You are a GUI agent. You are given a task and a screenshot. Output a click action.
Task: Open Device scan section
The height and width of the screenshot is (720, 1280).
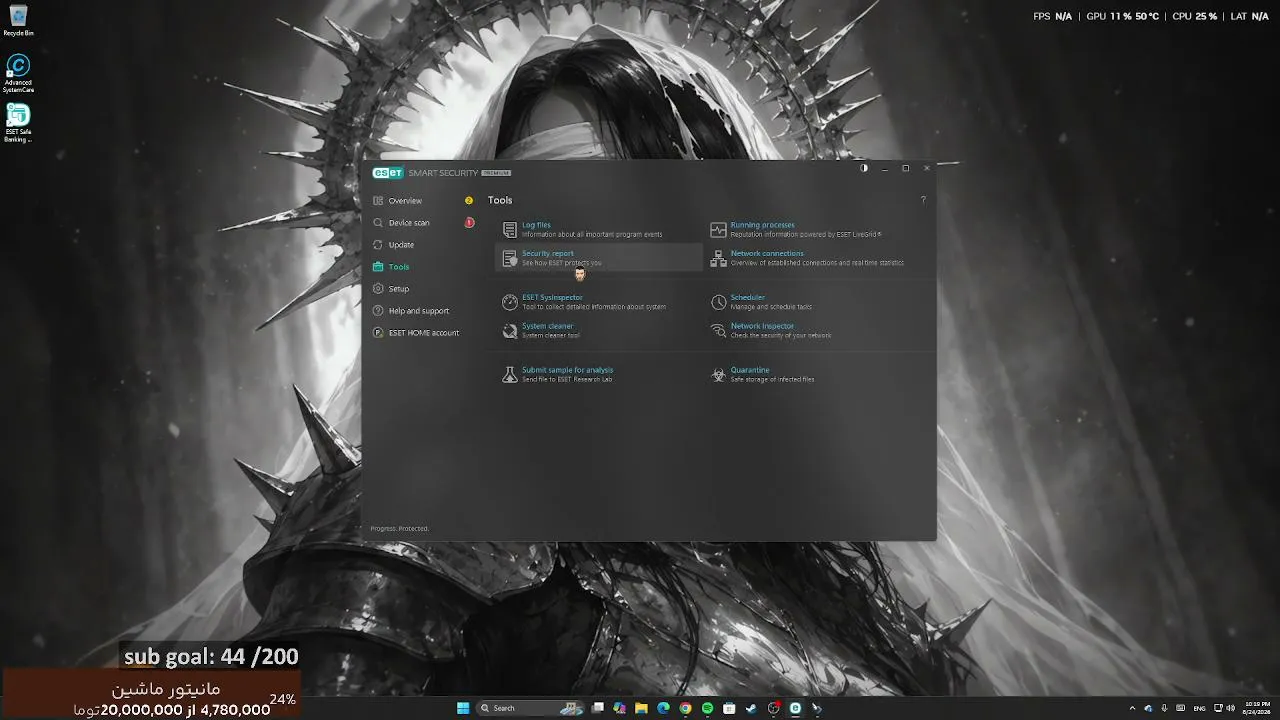[409, 223]
